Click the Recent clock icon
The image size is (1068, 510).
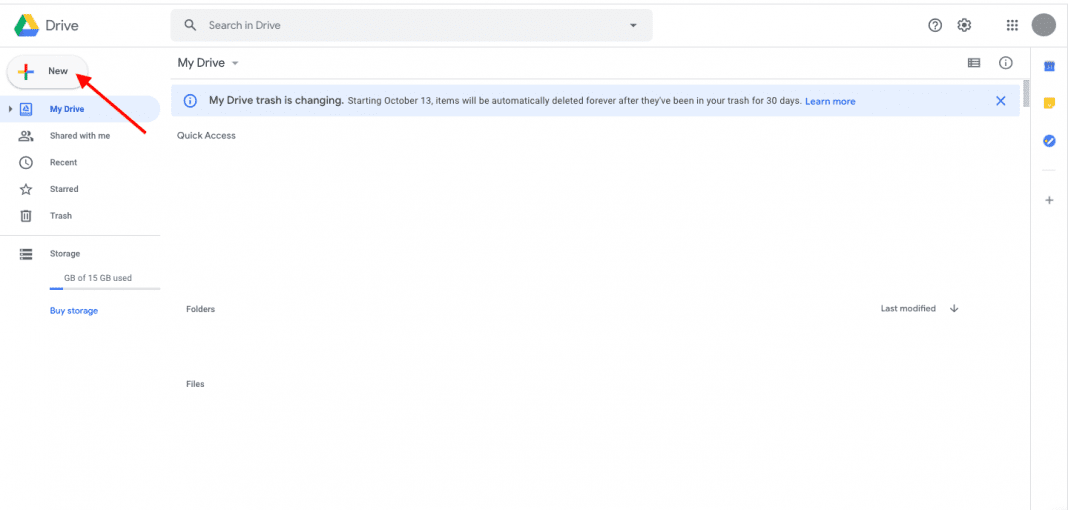coord(26,162)
